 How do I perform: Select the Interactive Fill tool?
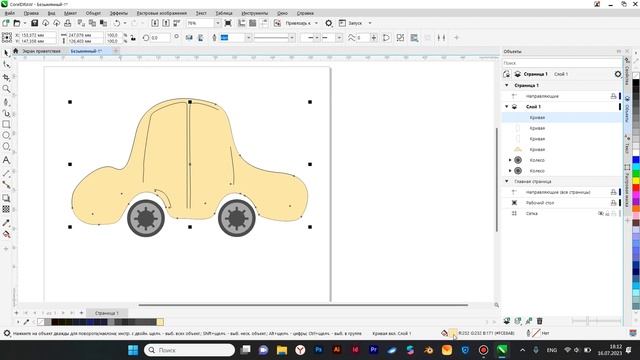click(x=6, y=234)
